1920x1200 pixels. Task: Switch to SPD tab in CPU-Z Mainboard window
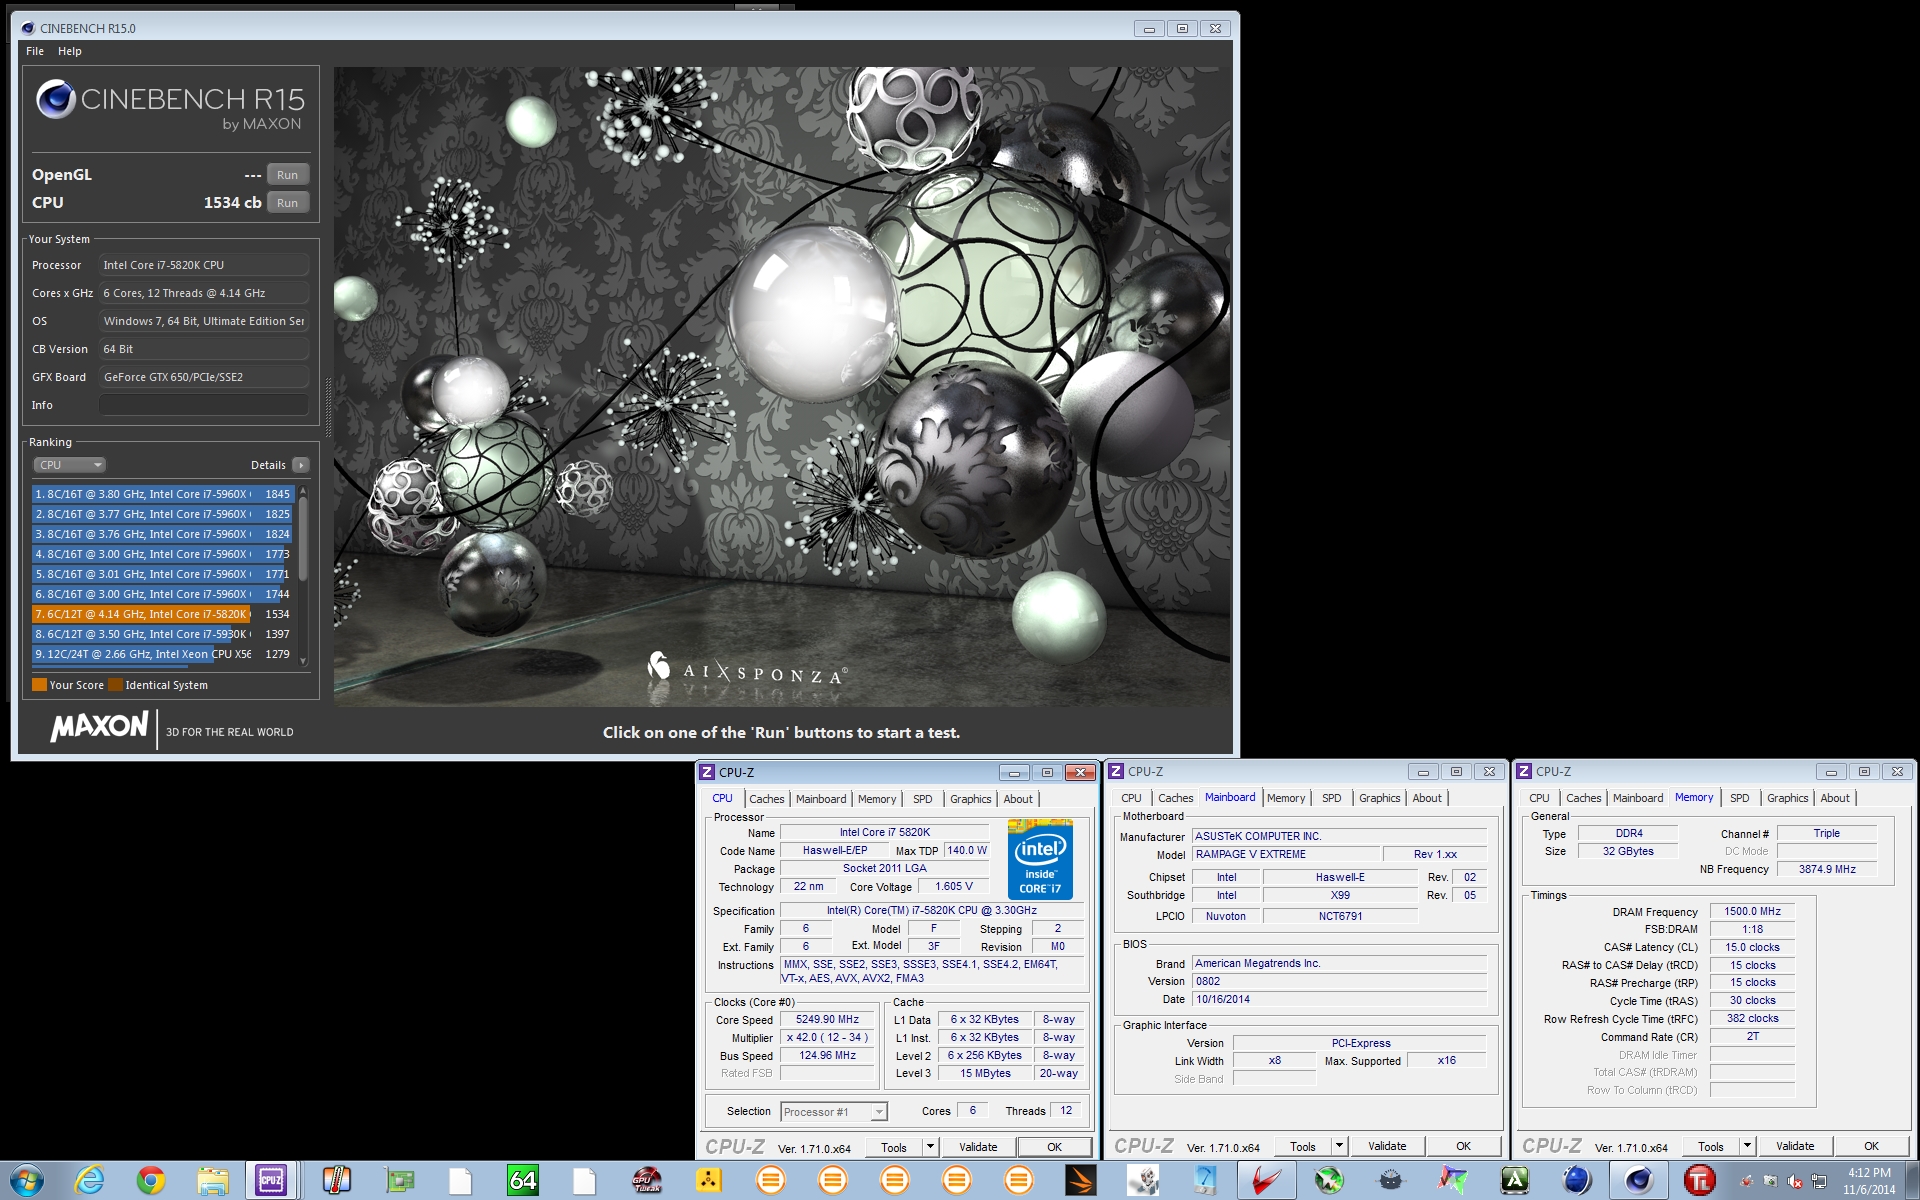coord(1331,798)
